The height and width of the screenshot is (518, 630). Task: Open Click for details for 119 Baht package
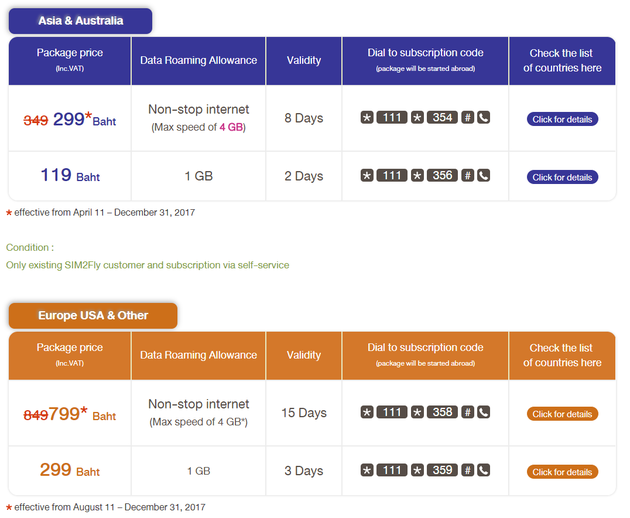click(562, 177)
